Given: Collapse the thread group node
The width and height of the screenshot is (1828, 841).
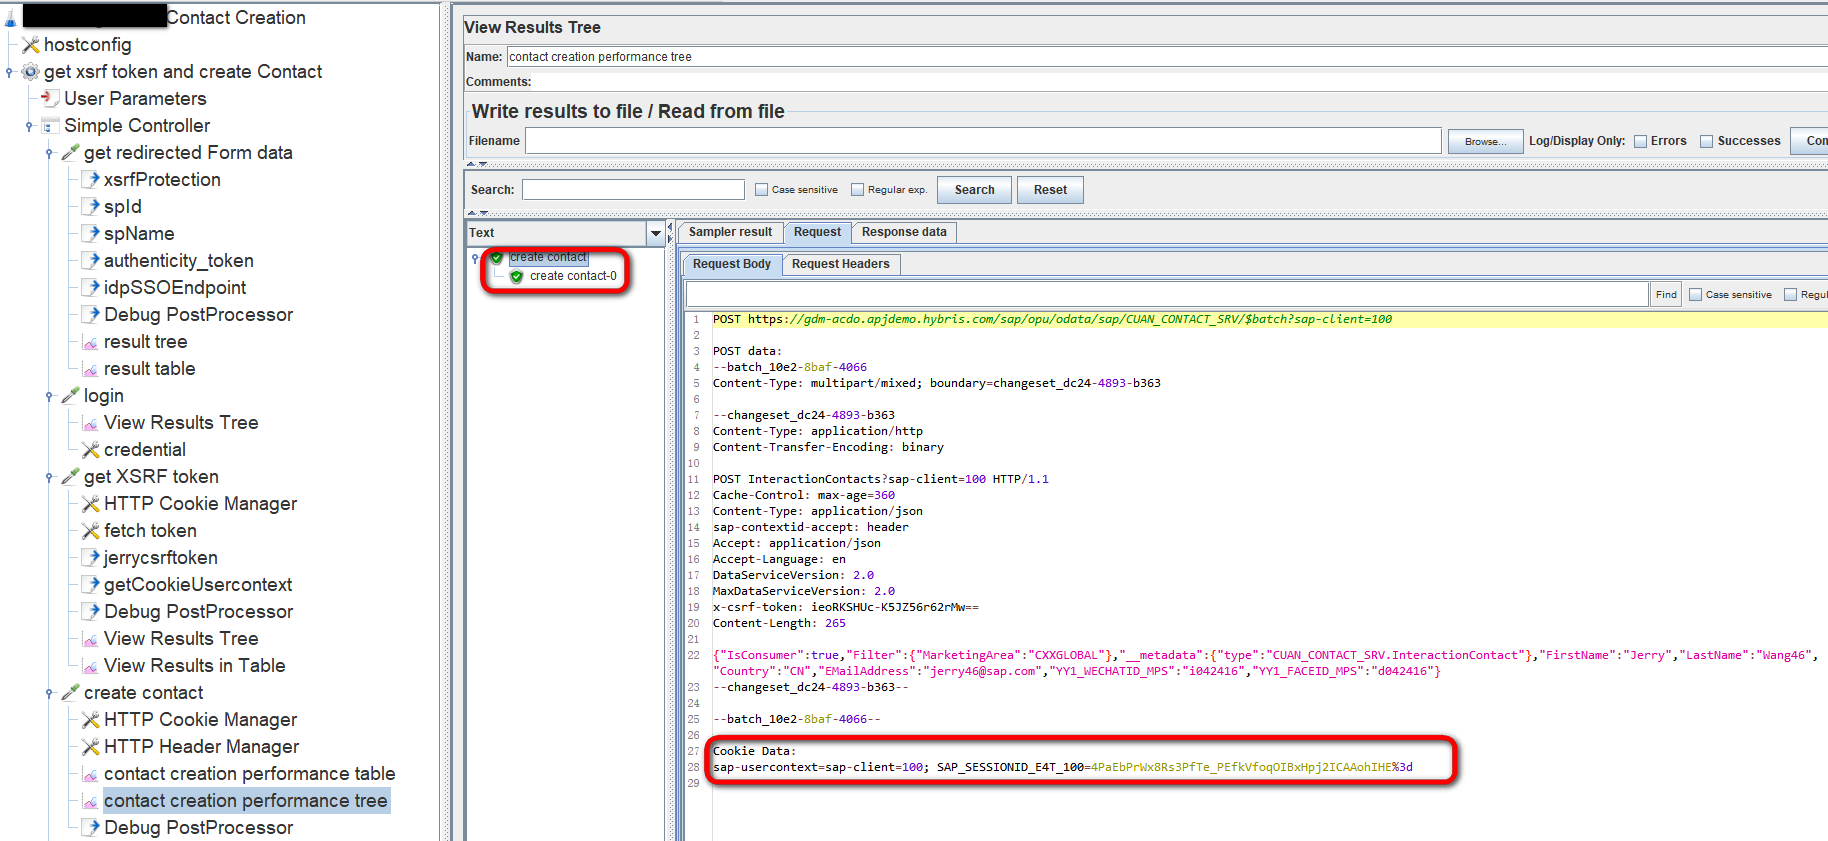Looking at the screenshot, I should coord(10,72).
